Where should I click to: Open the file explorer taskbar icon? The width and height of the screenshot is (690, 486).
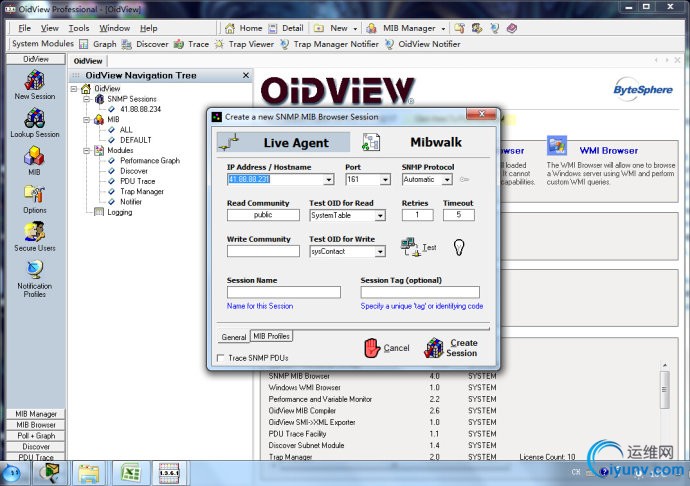(89, 473)
